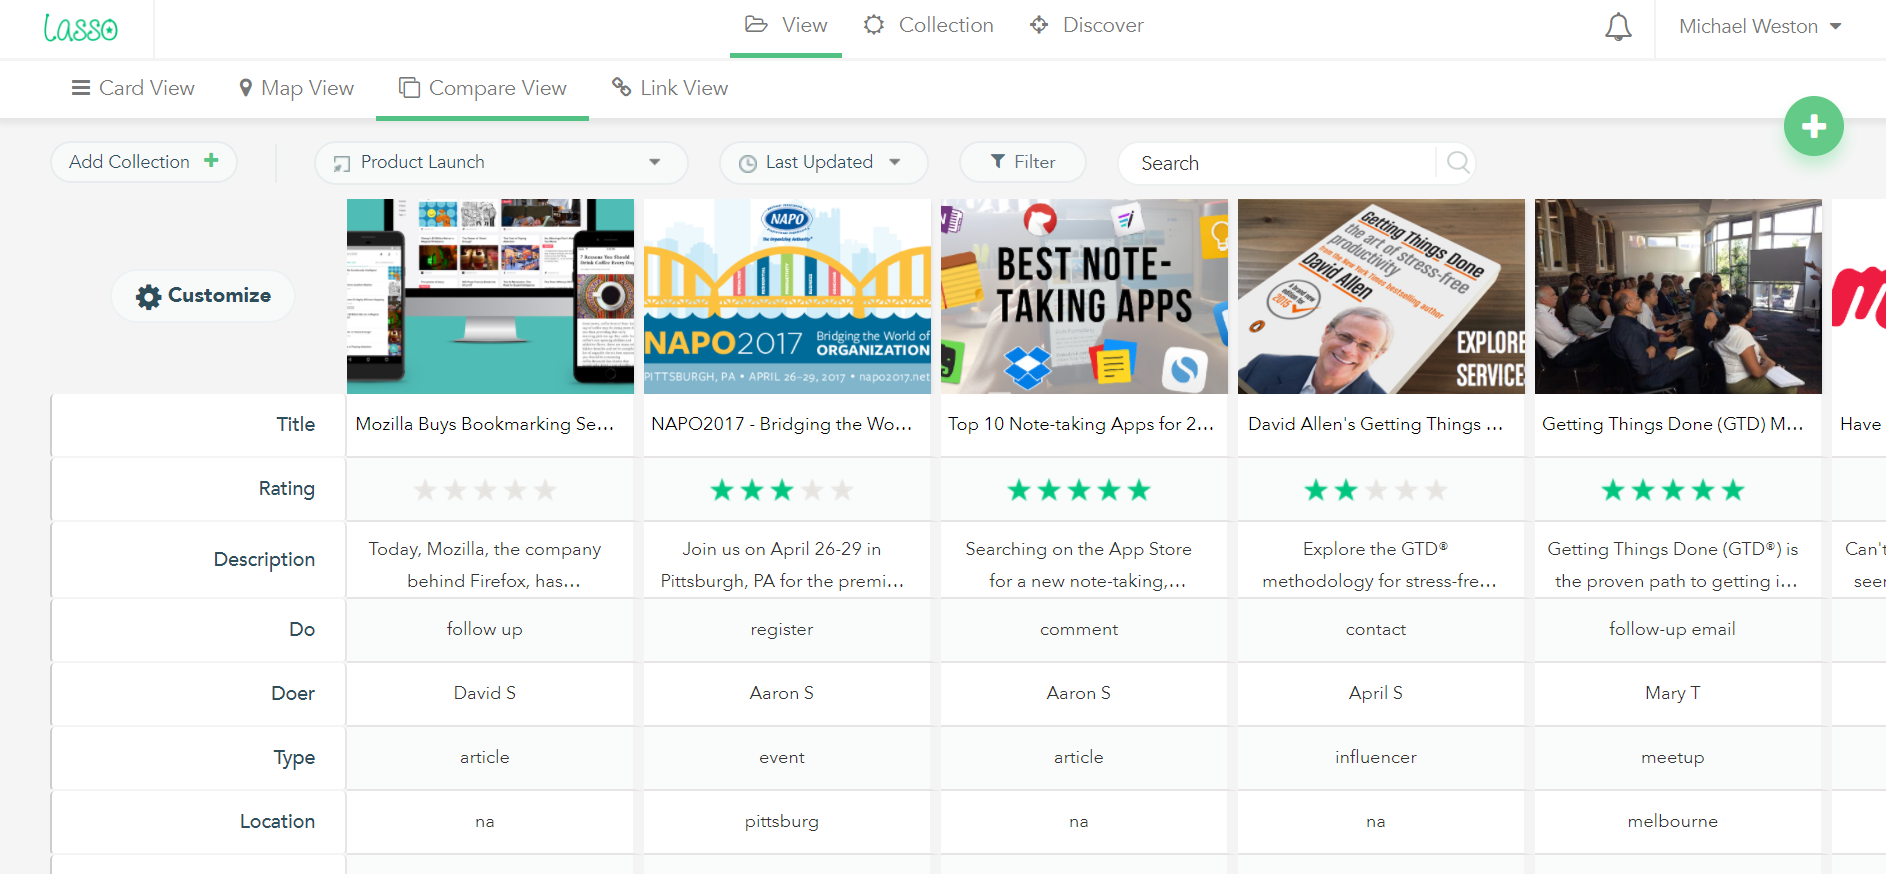Click the plus icon in Add Collection
Viewport: 1886px width, 874px height.
pos(211,161)
